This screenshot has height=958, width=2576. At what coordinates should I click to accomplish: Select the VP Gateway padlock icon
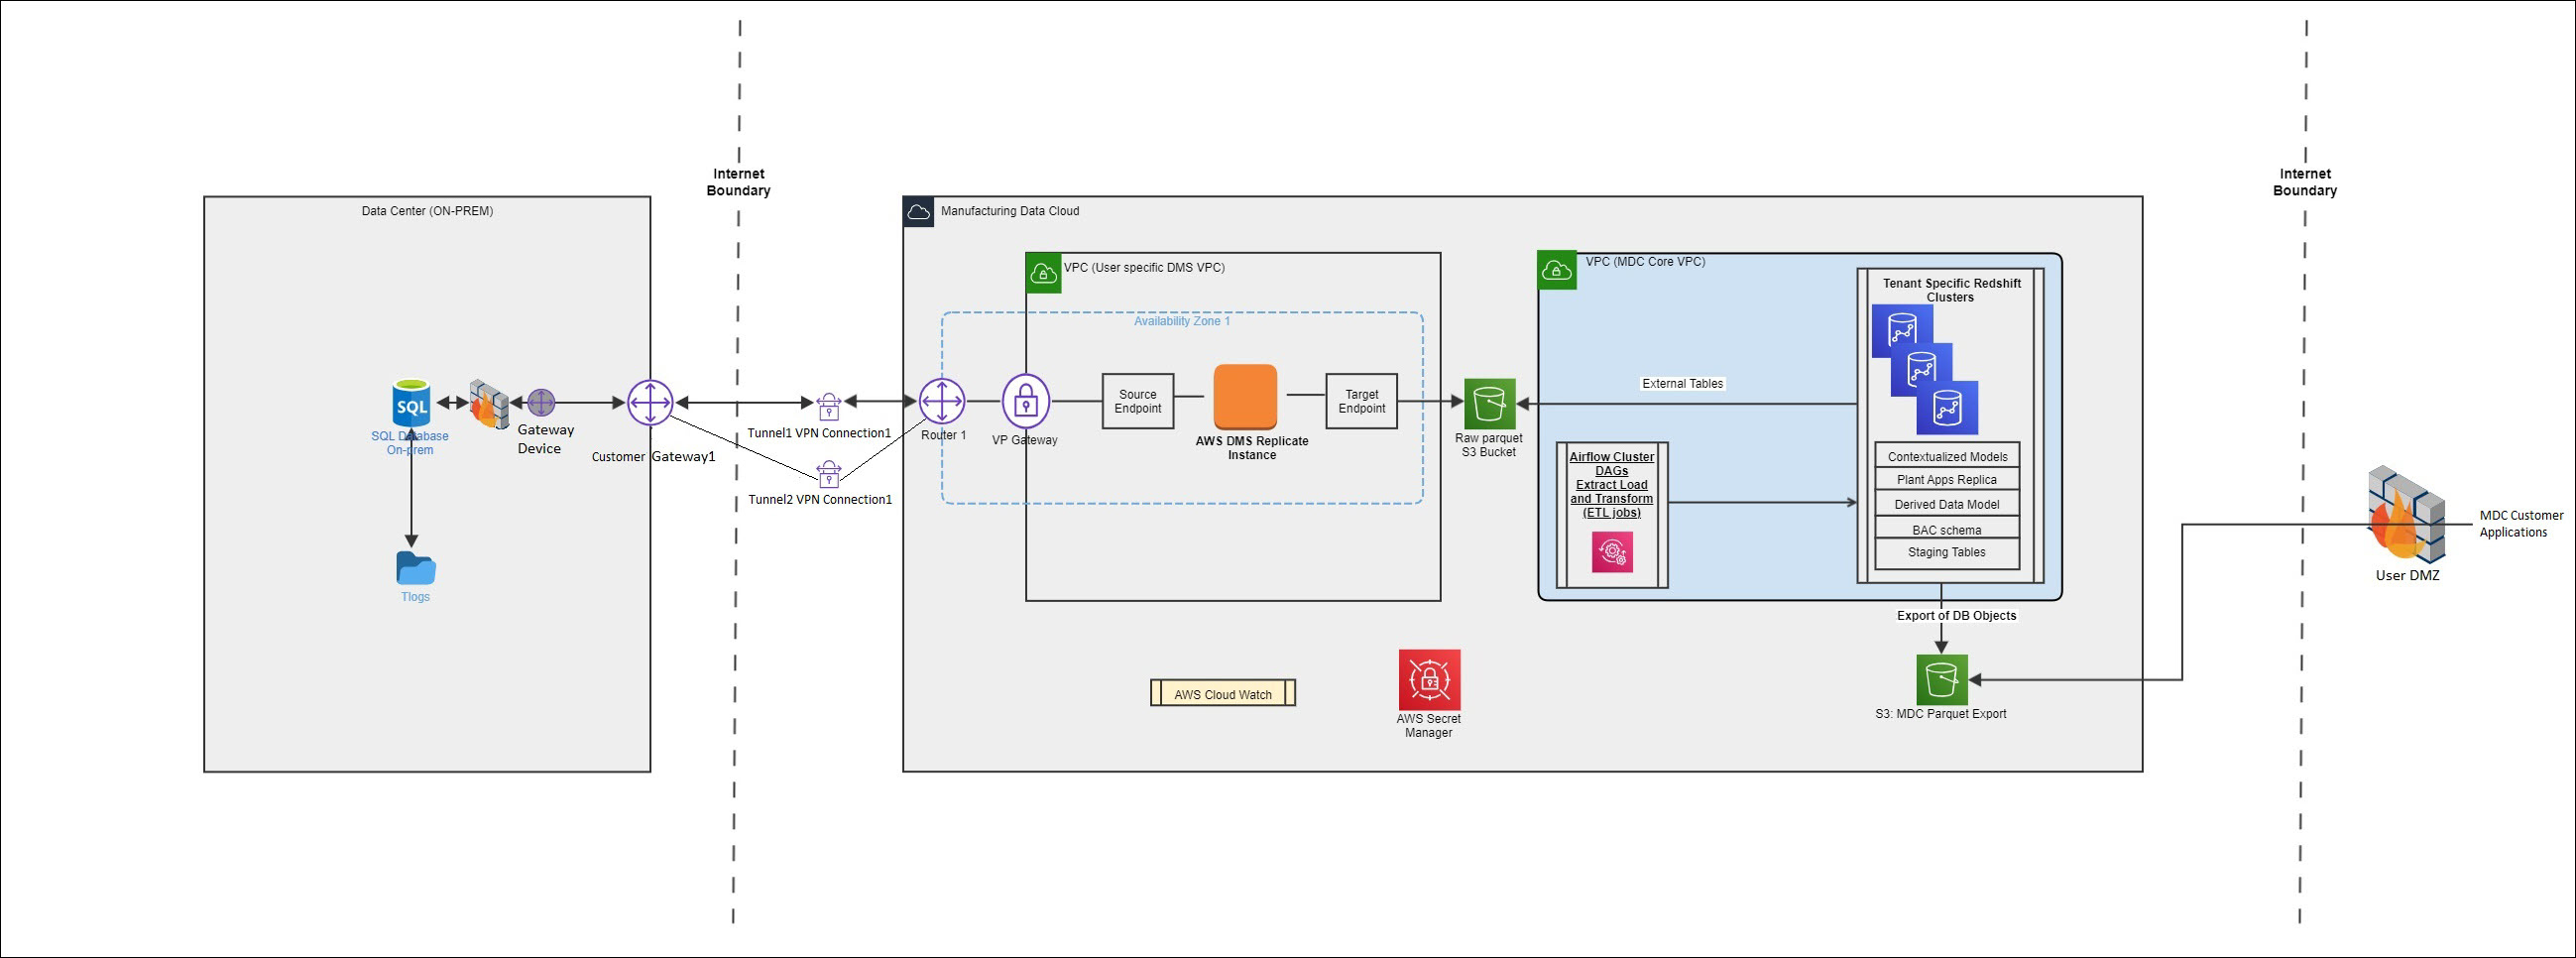1026,402
